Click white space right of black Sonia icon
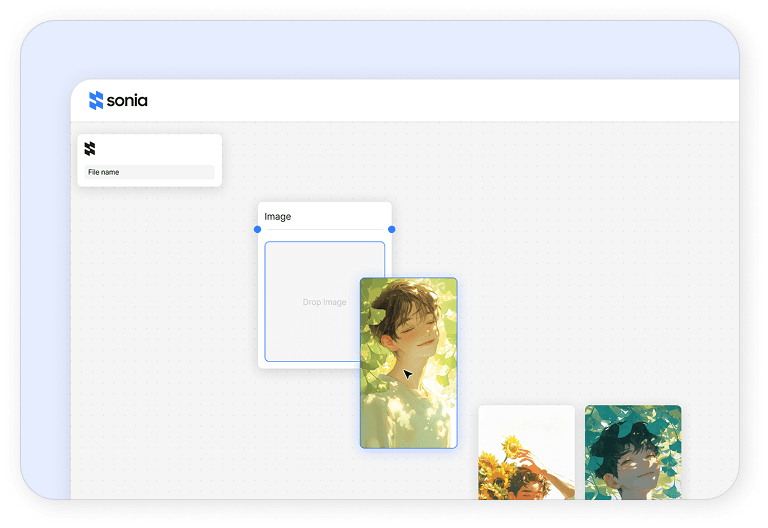Image resolution: width=768 pixels, height=528 pixels. coord(160,149)
